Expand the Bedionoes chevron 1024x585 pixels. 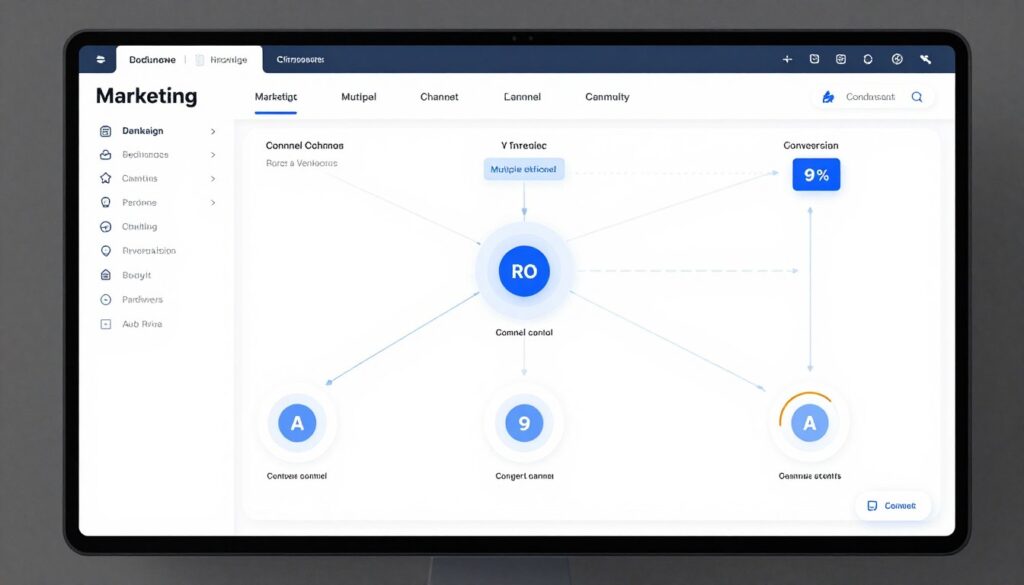click(213, 155)
